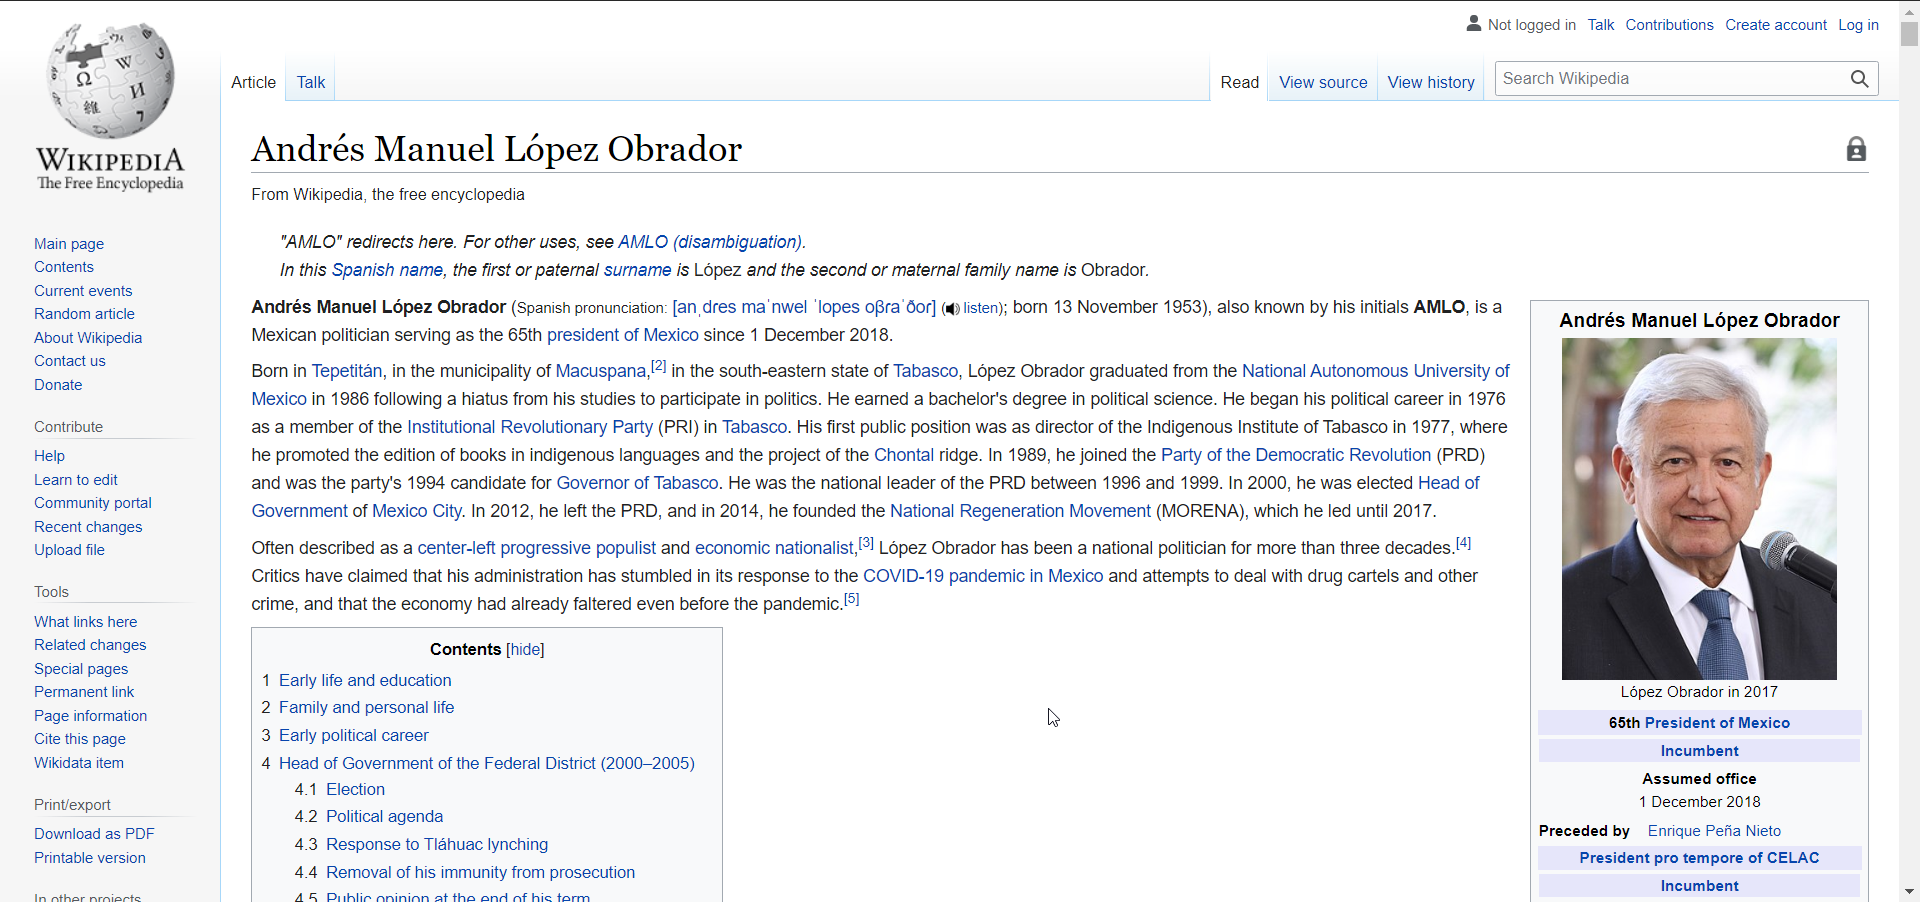Open Contributions in the top bar
Image resolution: width=1920 pixels, height=902 pixels.
(x=1669, y=25)
